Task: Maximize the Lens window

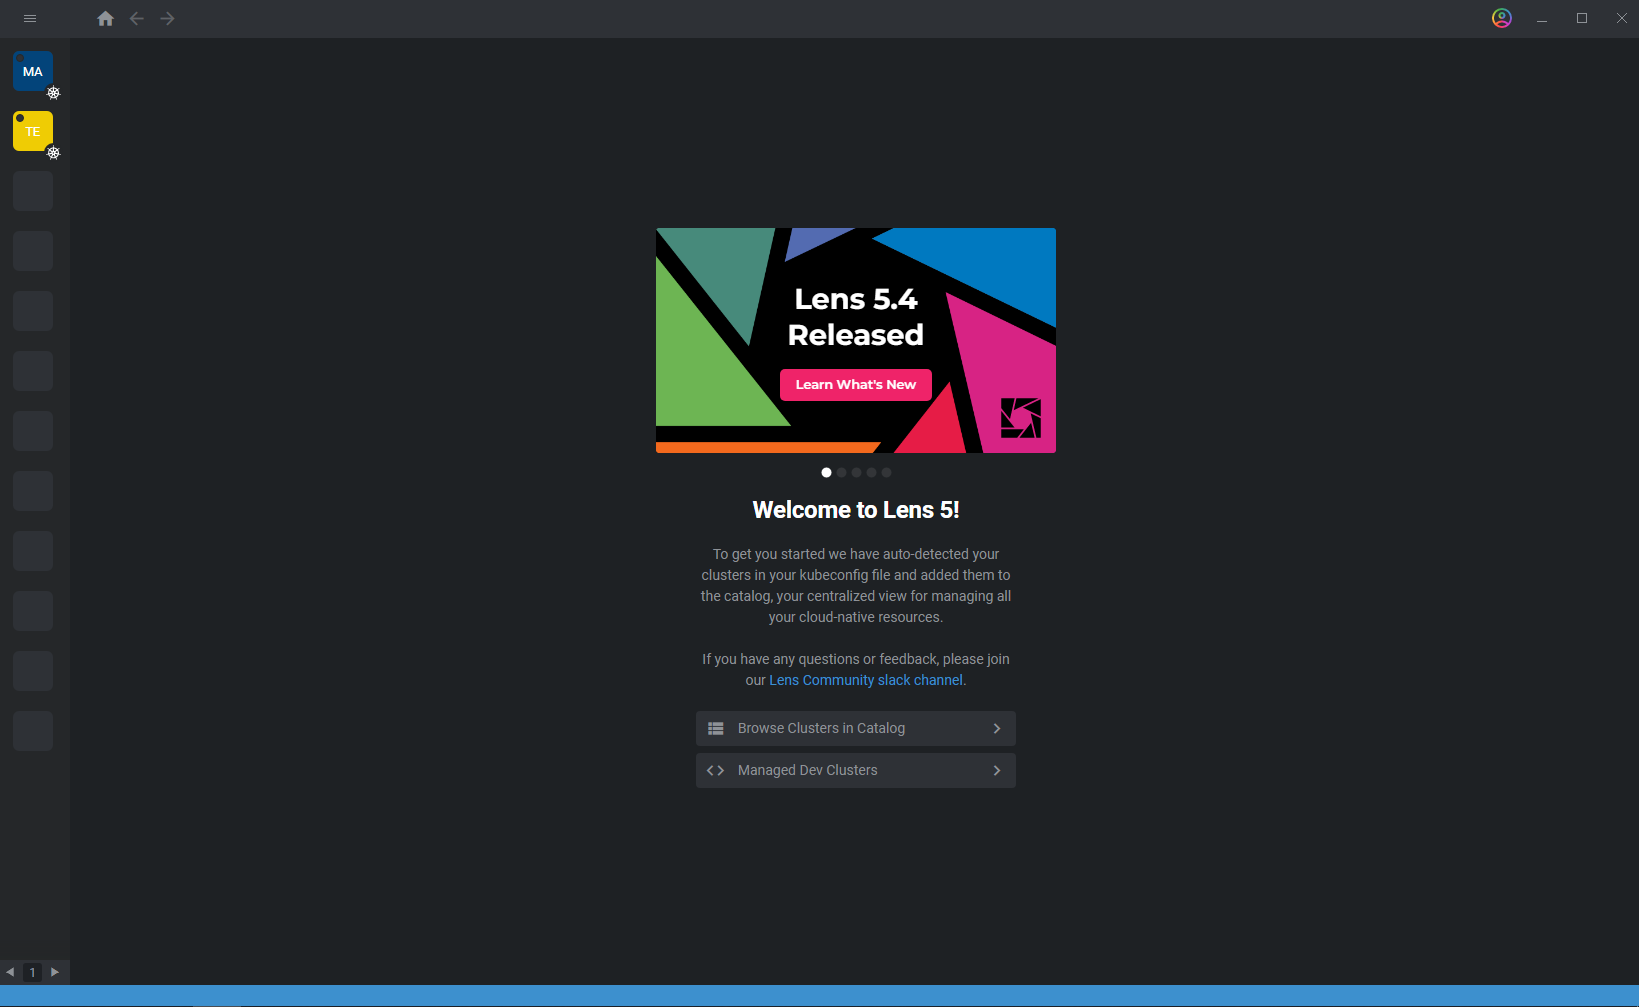Action: tap(1582, 18)
